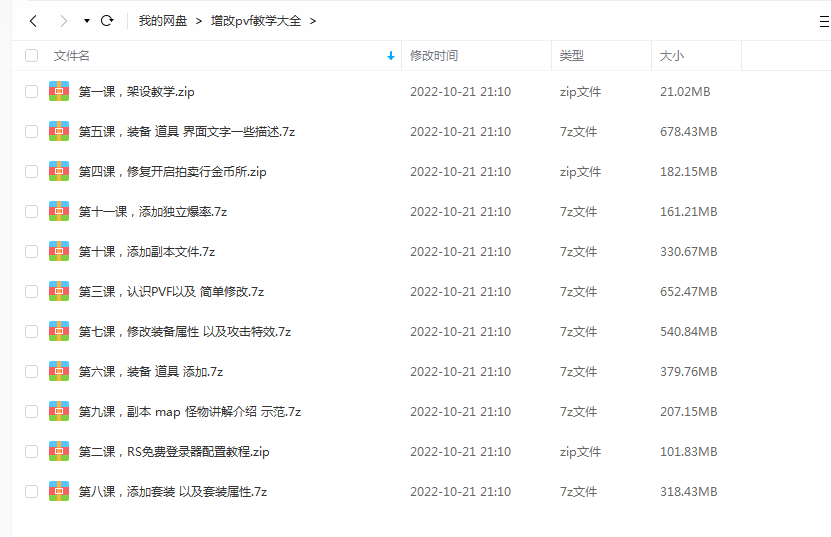
Task: Check the box for 第五课 file
Action: (32, 131)
